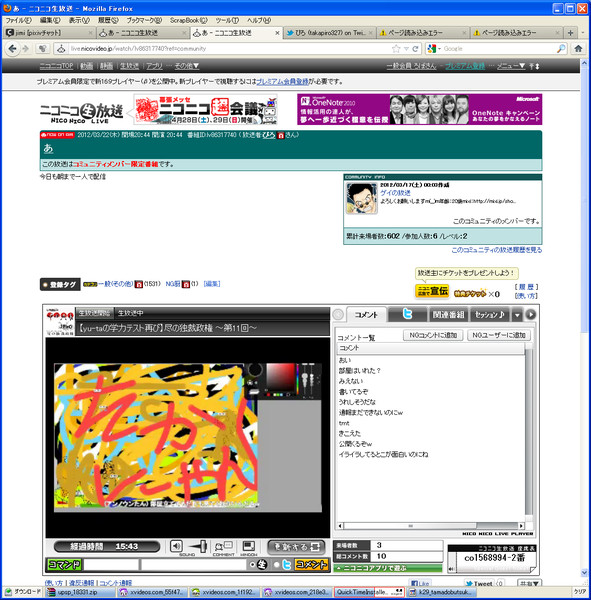Click the [編集] tag edit link
The width and height of the screenshot is (591, 600).
point(212,284)
